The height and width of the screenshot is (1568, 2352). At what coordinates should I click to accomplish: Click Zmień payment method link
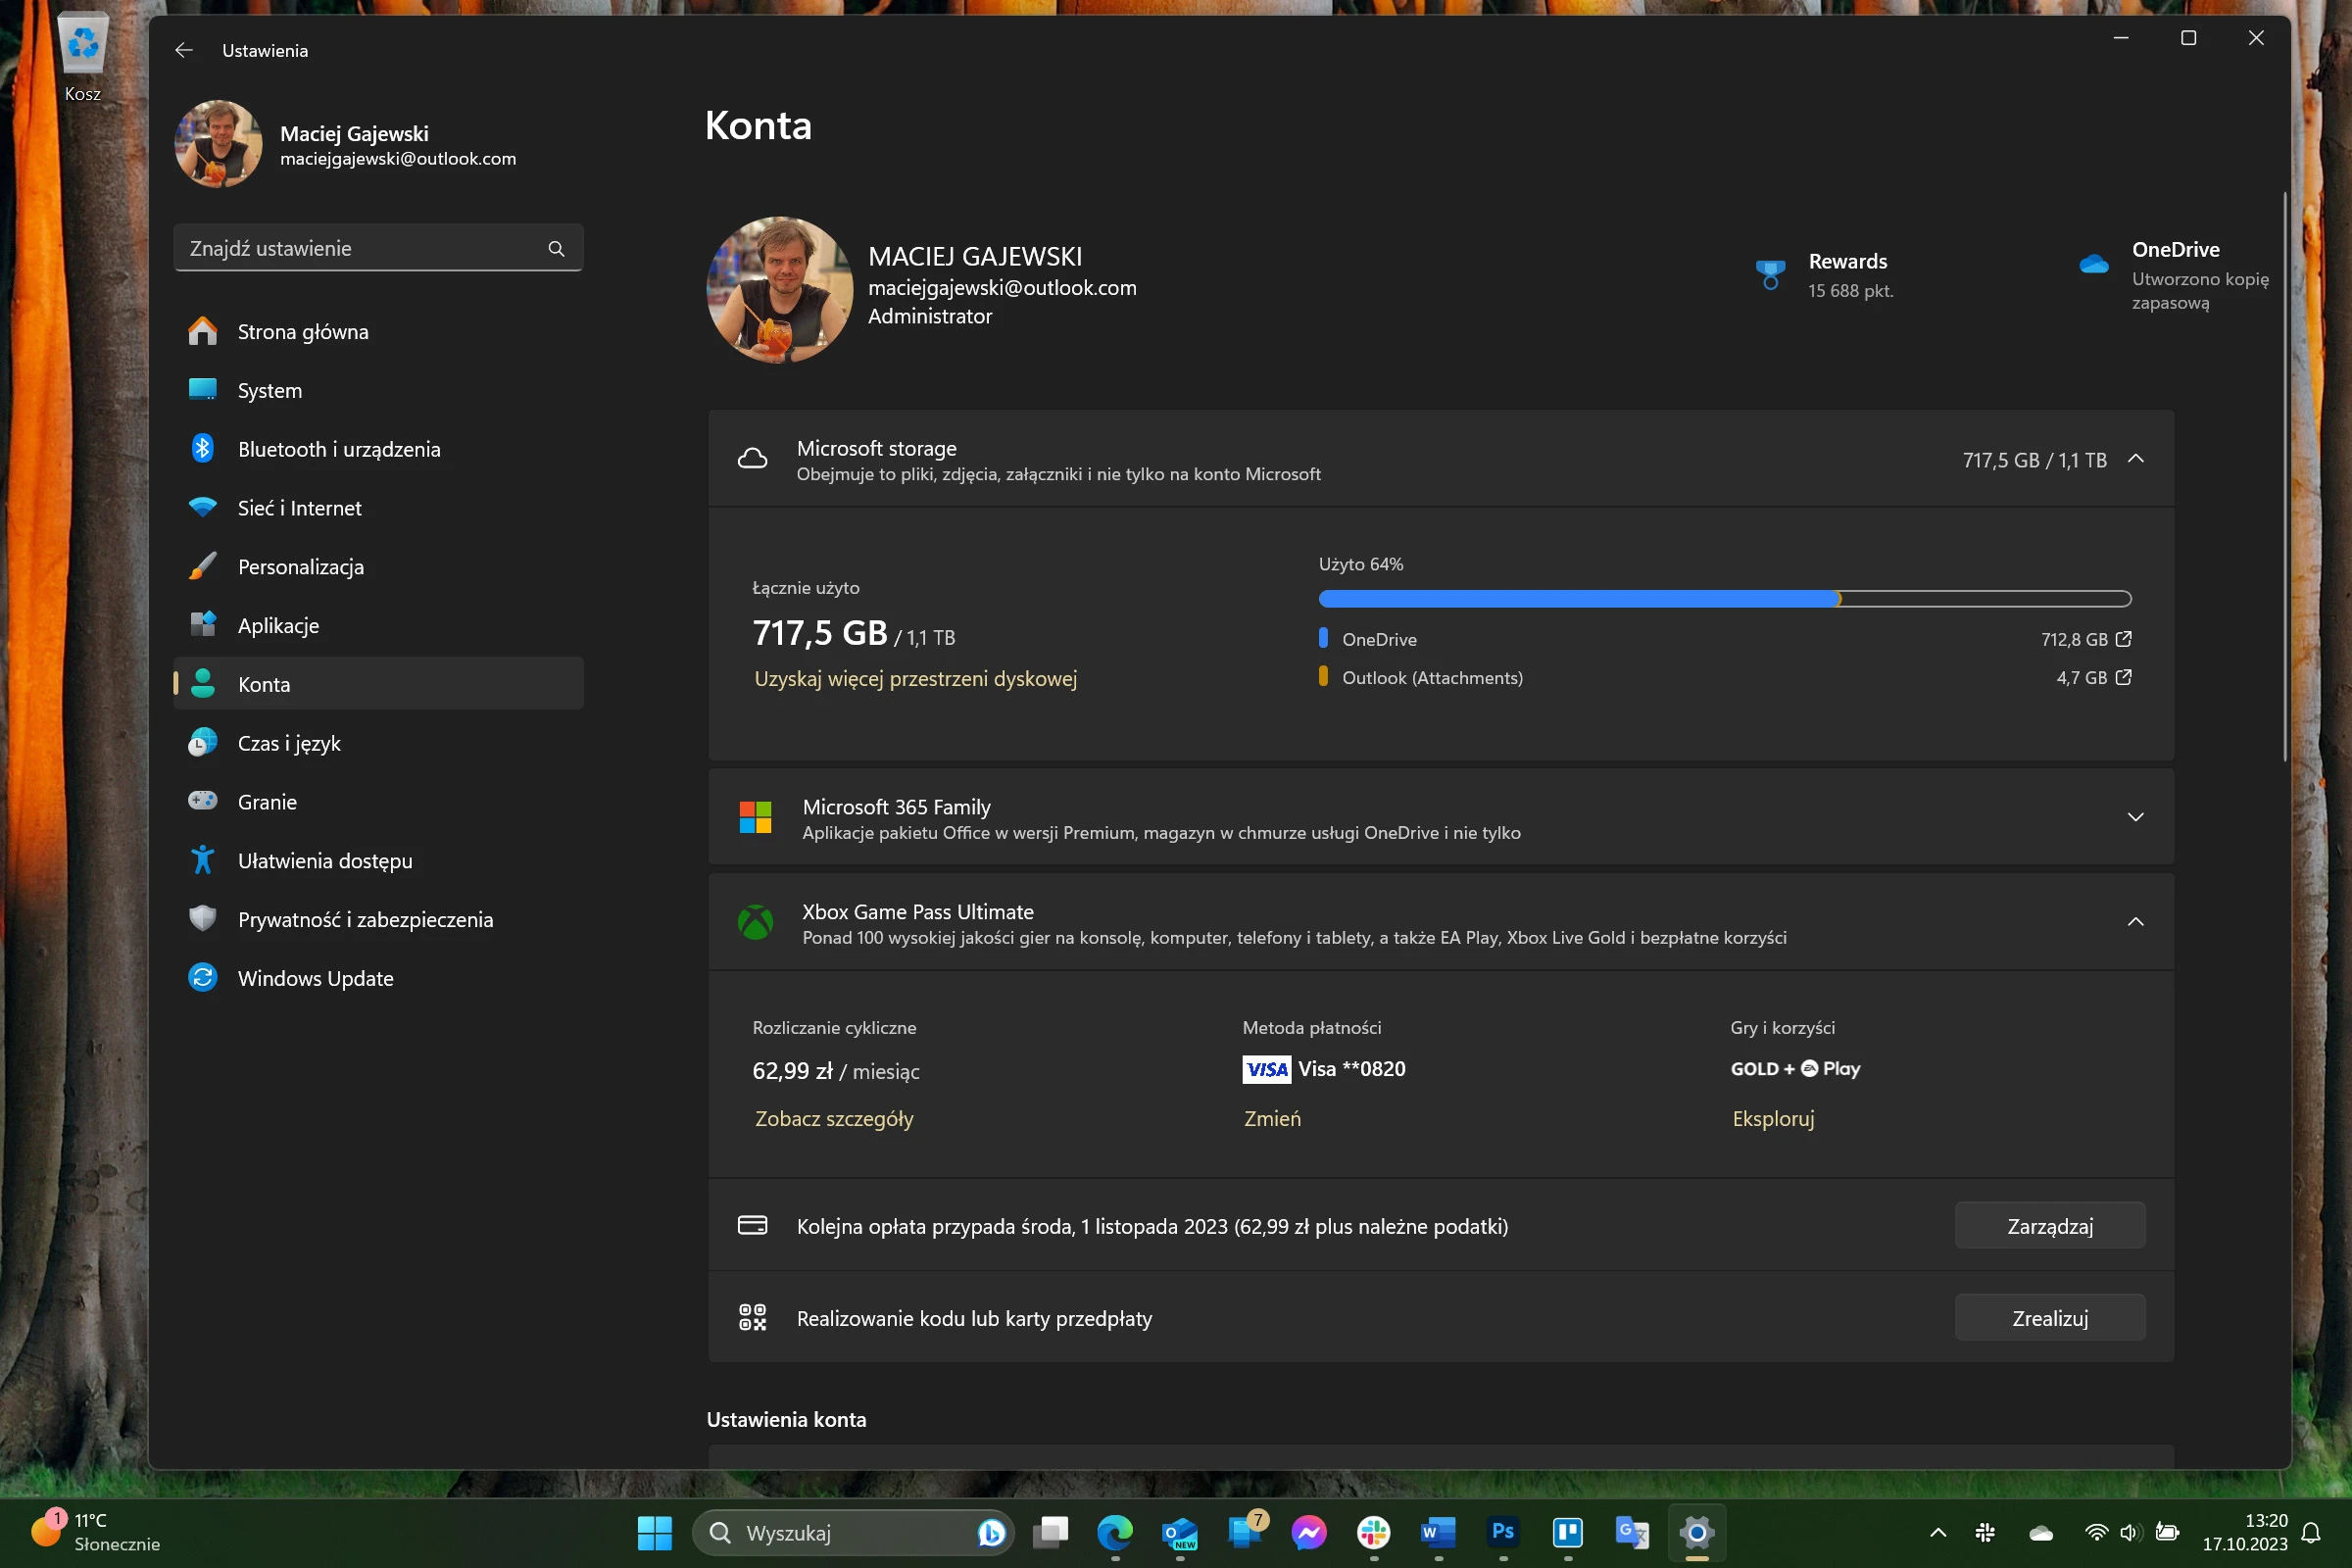click(x=1272, y=1119)
